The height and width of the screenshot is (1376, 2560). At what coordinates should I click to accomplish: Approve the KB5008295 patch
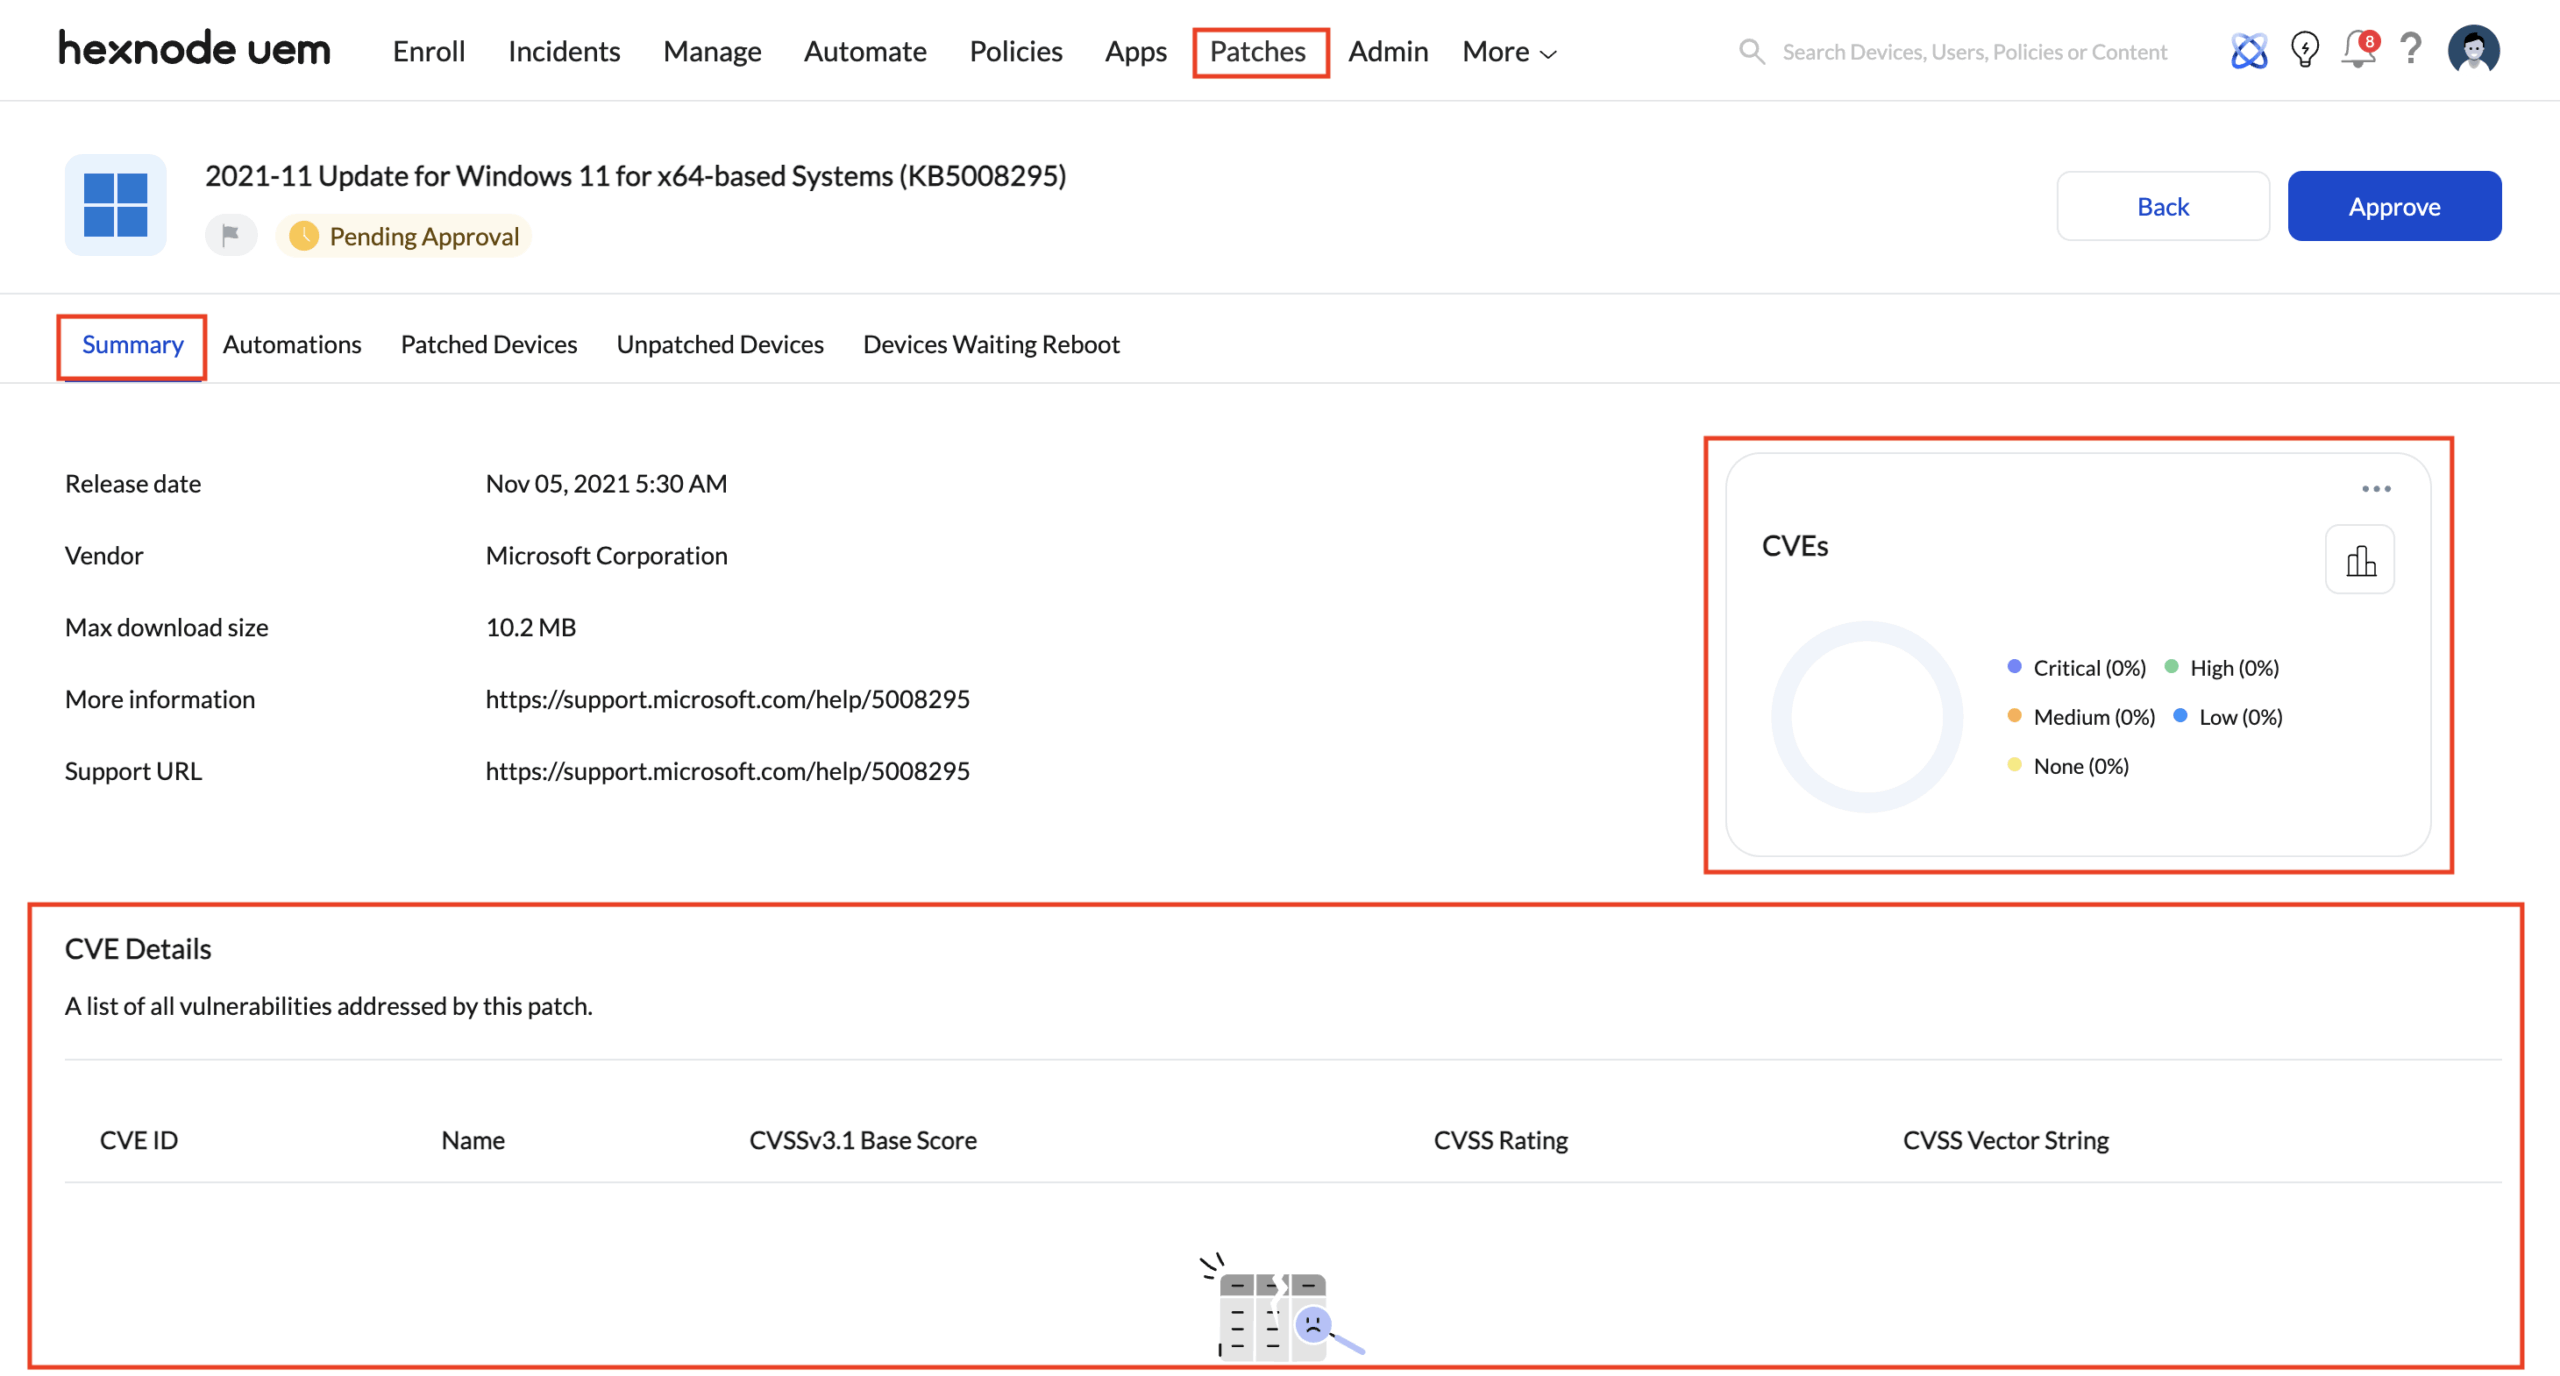tap(2393, 206)
